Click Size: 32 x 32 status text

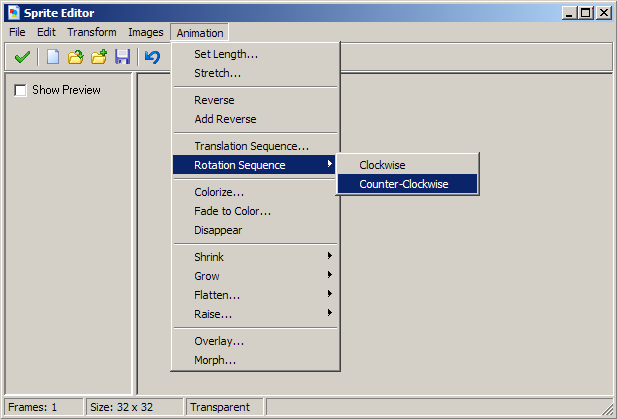(135, 407)
